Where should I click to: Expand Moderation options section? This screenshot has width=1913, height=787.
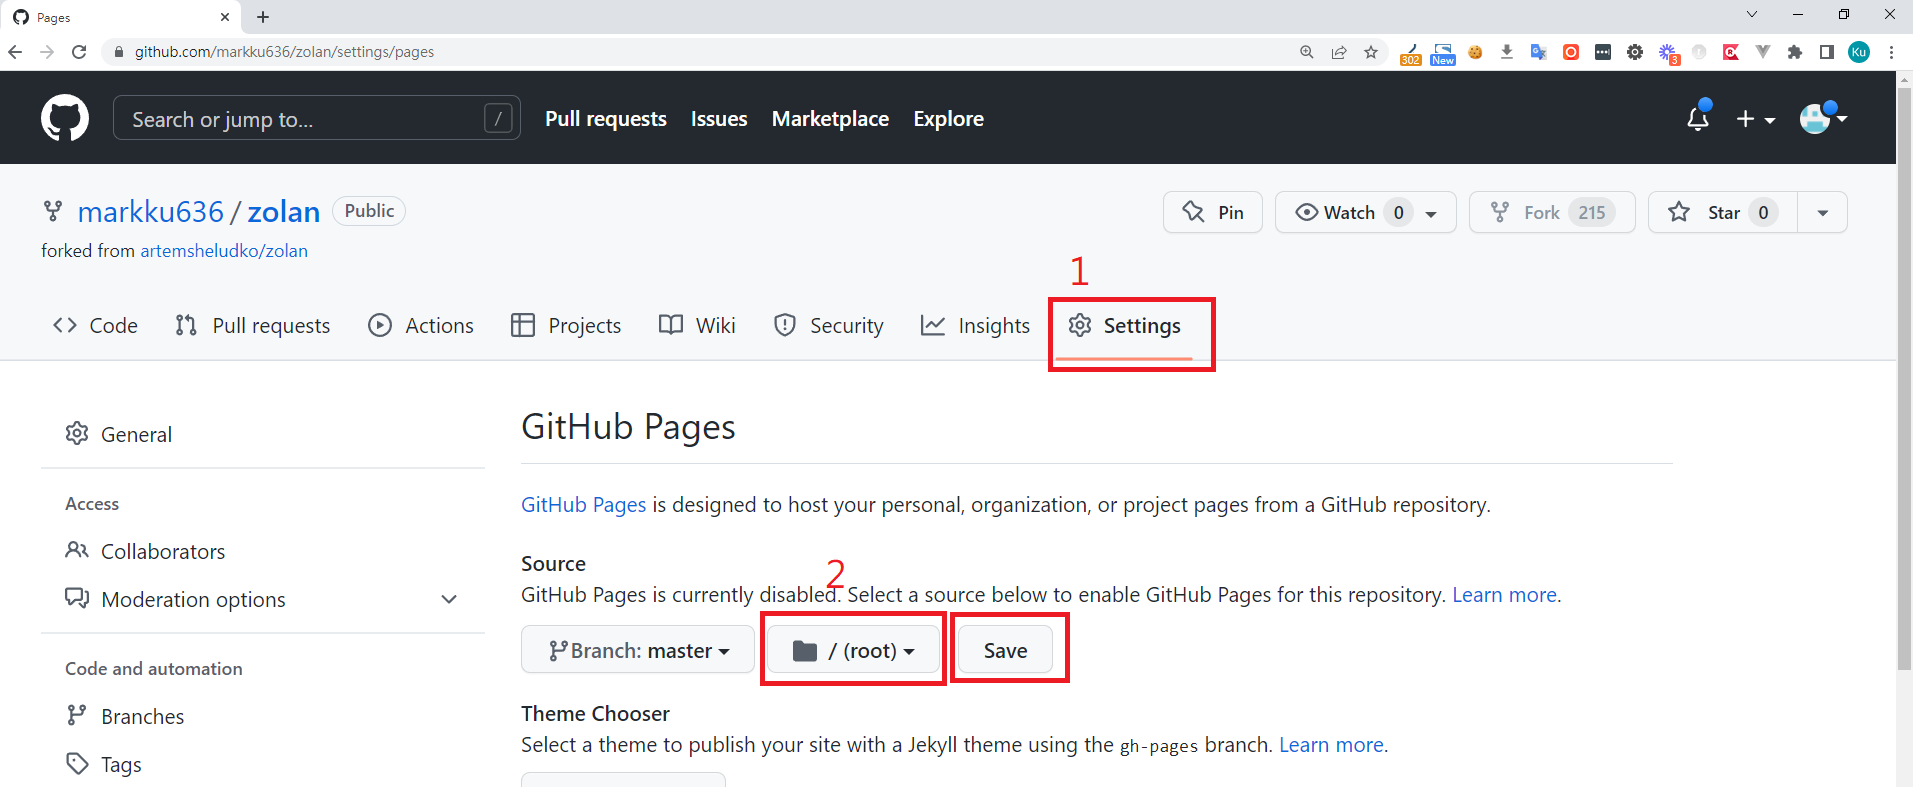449,599
